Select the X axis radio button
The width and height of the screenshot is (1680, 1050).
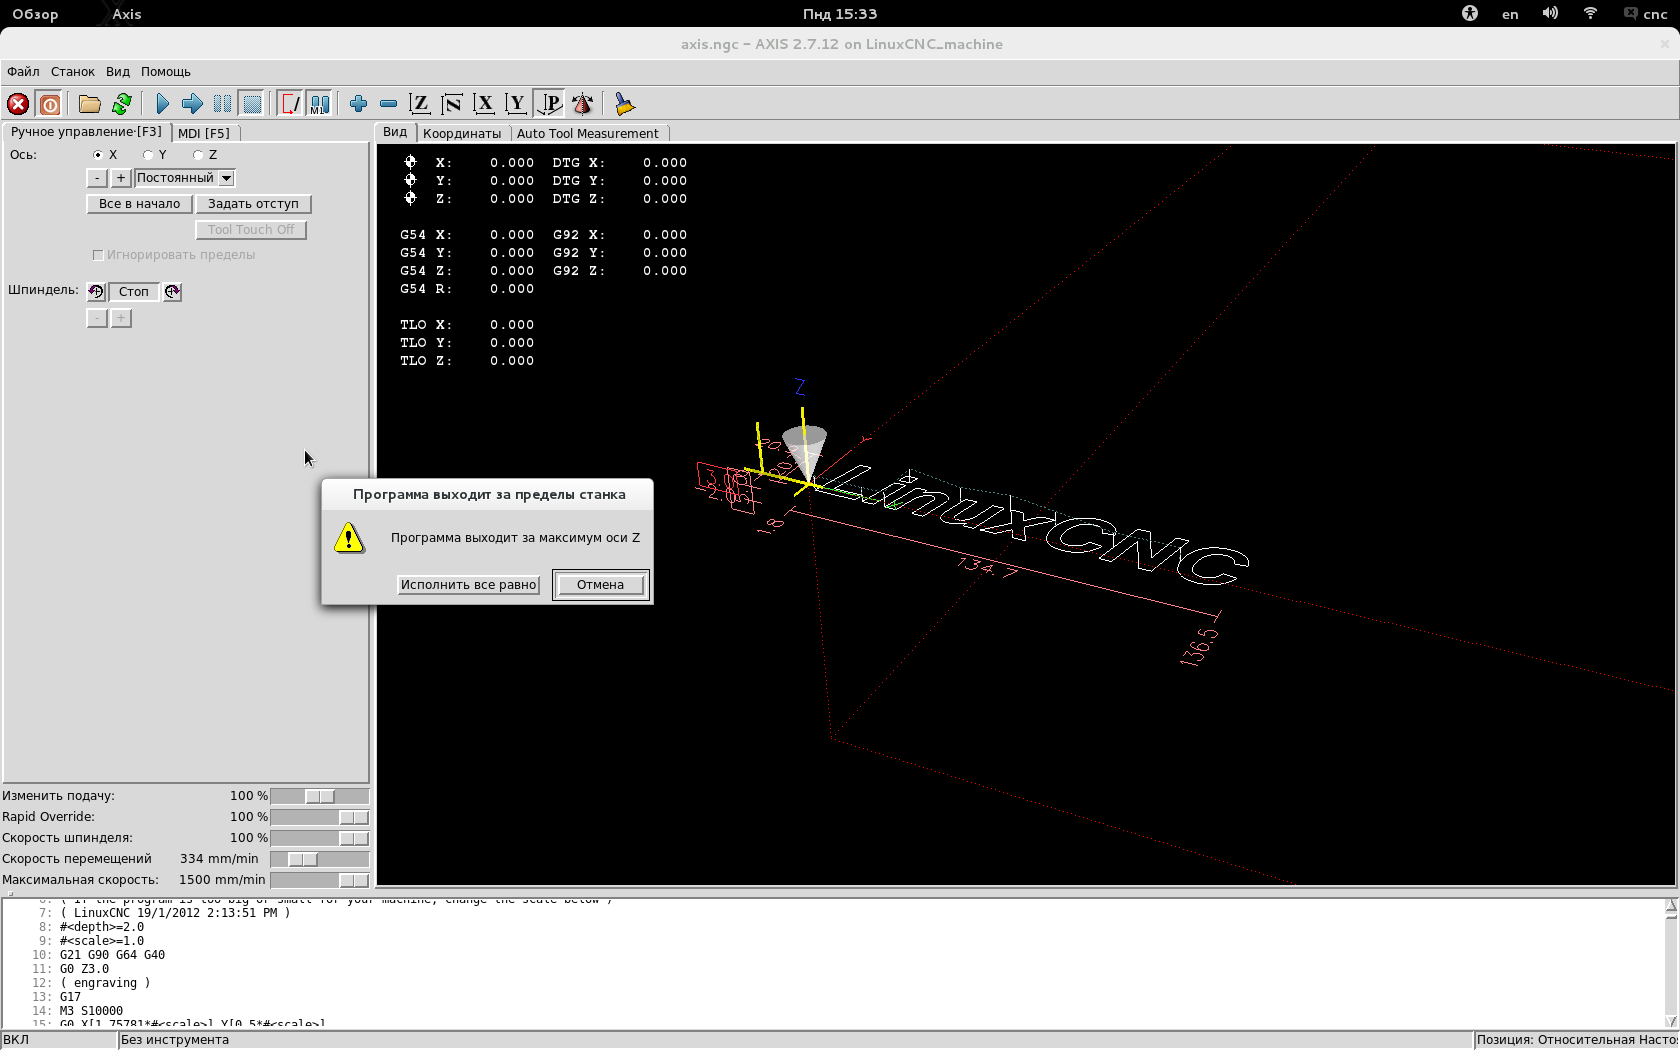click(98, 155)
